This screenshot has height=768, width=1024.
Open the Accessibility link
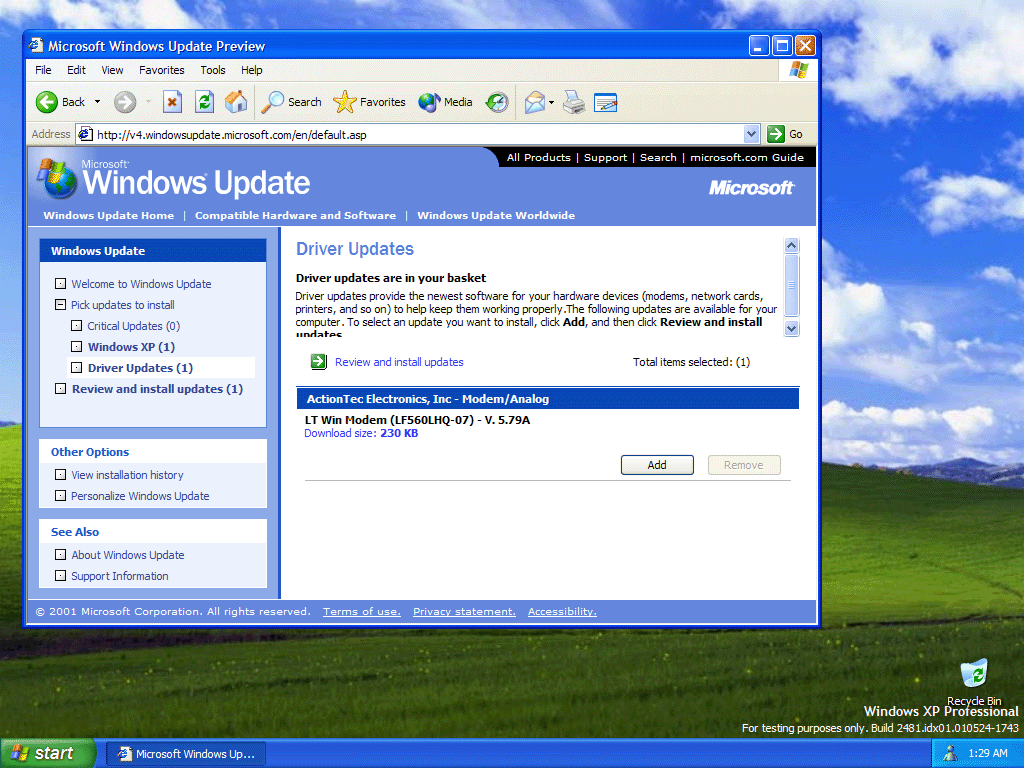[562, 612]
